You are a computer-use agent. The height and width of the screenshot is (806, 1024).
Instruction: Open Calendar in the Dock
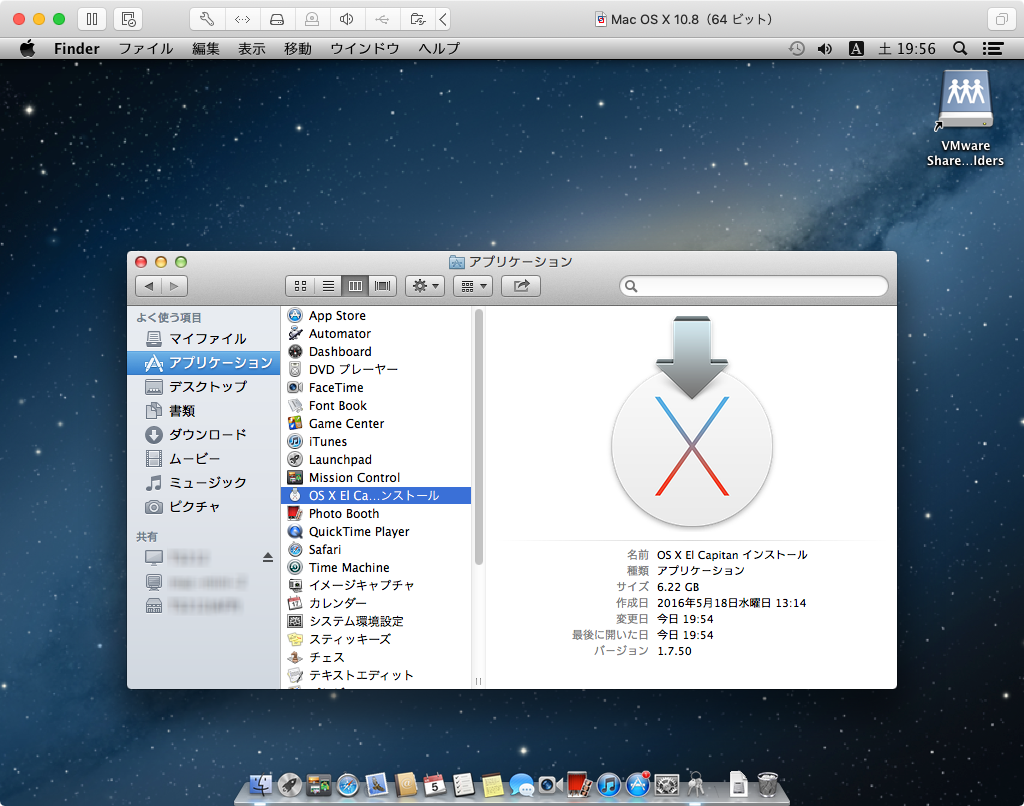[434, 785]
